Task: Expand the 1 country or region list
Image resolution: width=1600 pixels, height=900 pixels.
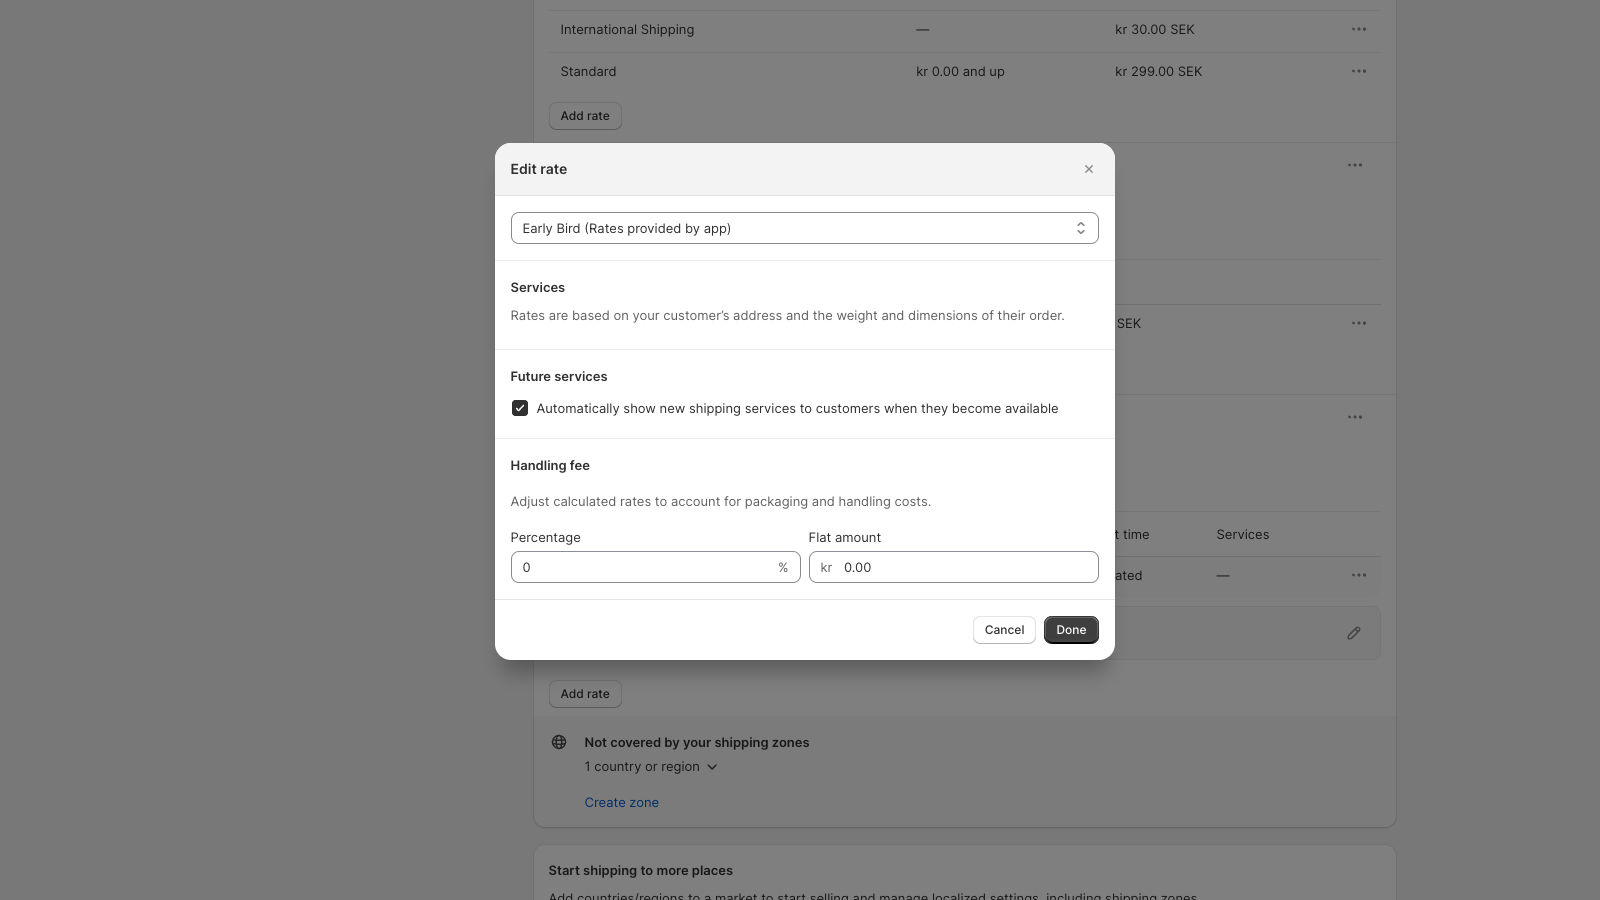Action: point(651,767)
